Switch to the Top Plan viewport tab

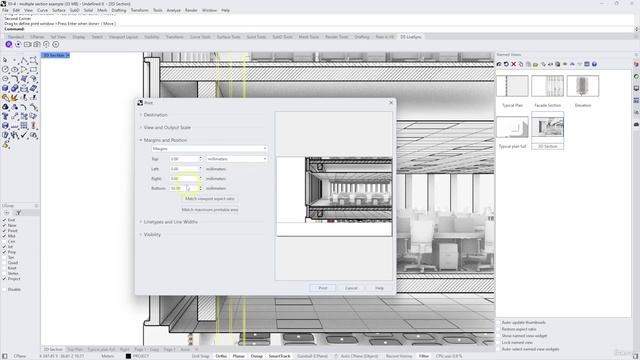[x=75, y=349]
